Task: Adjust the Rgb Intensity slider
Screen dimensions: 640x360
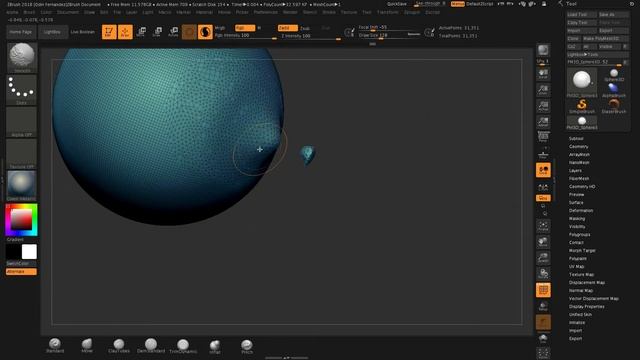Action: coord(245,36)
